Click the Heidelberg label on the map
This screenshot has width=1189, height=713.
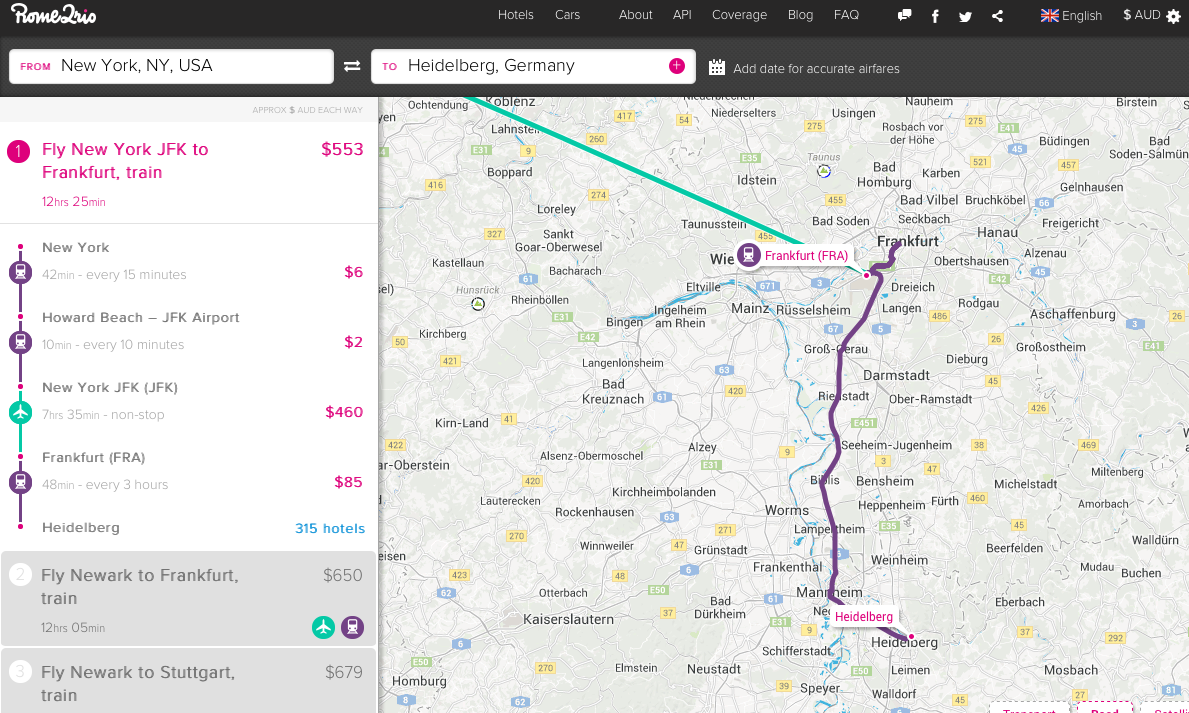[864, 617]
